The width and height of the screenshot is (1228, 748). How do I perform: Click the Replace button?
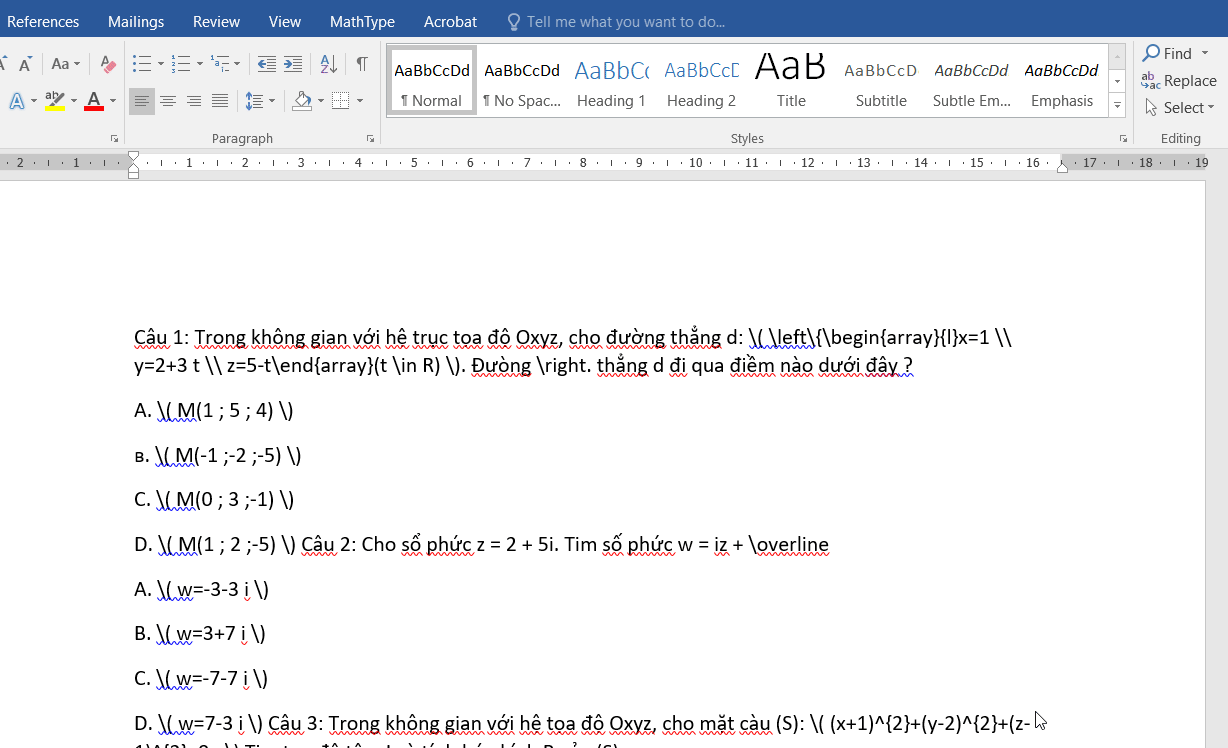click(x=1180, y=80)
